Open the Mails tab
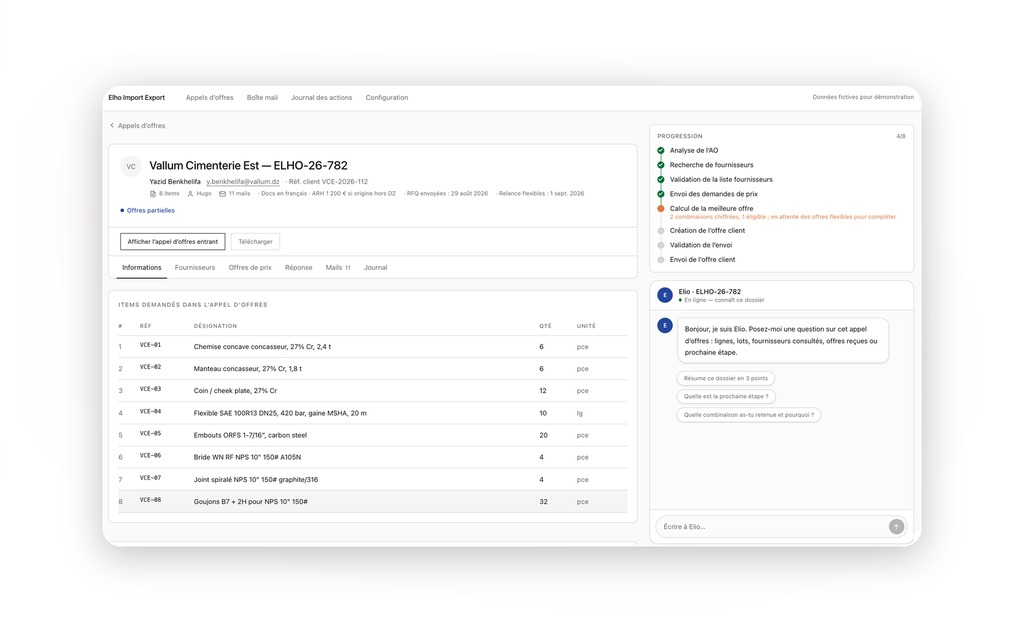The image size is (1024, 640). coord(338,268)
